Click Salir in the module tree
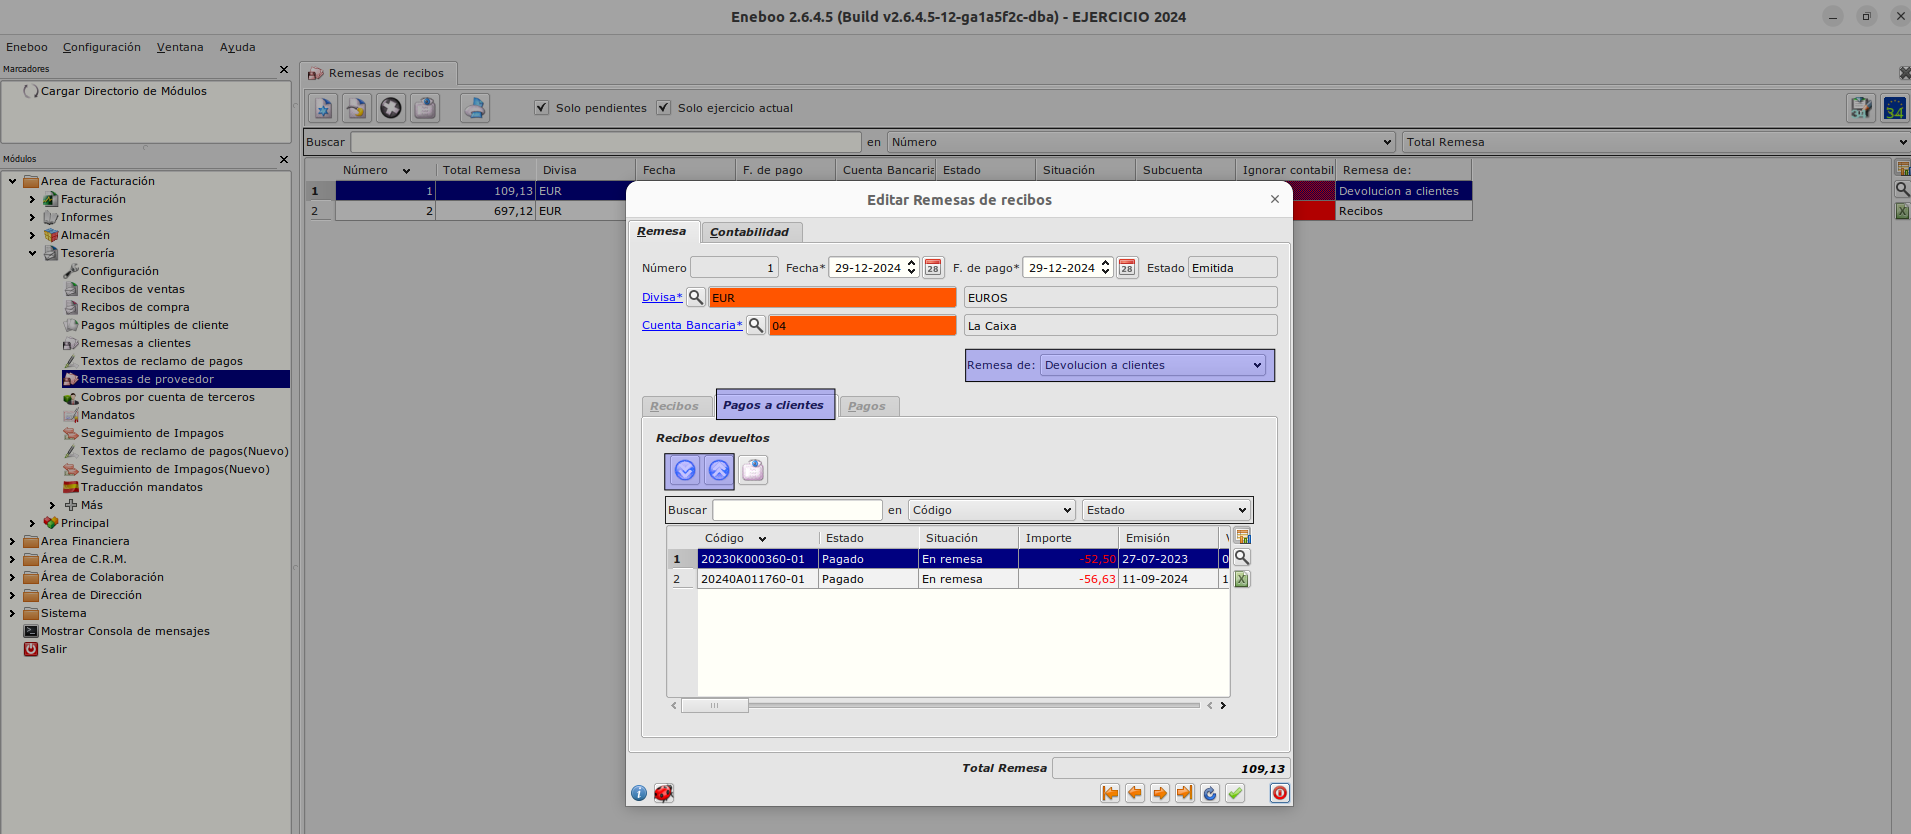 [x=53, y=649]
